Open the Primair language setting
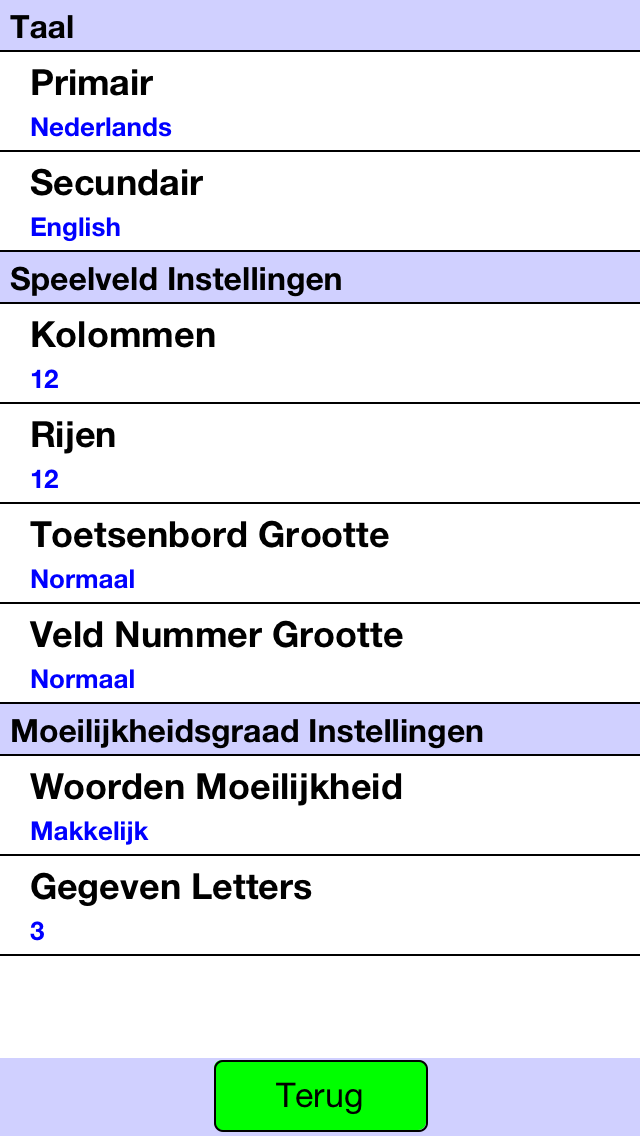Image resolution: width=640 pixels, height=1136 pixels. click(320, 101)
